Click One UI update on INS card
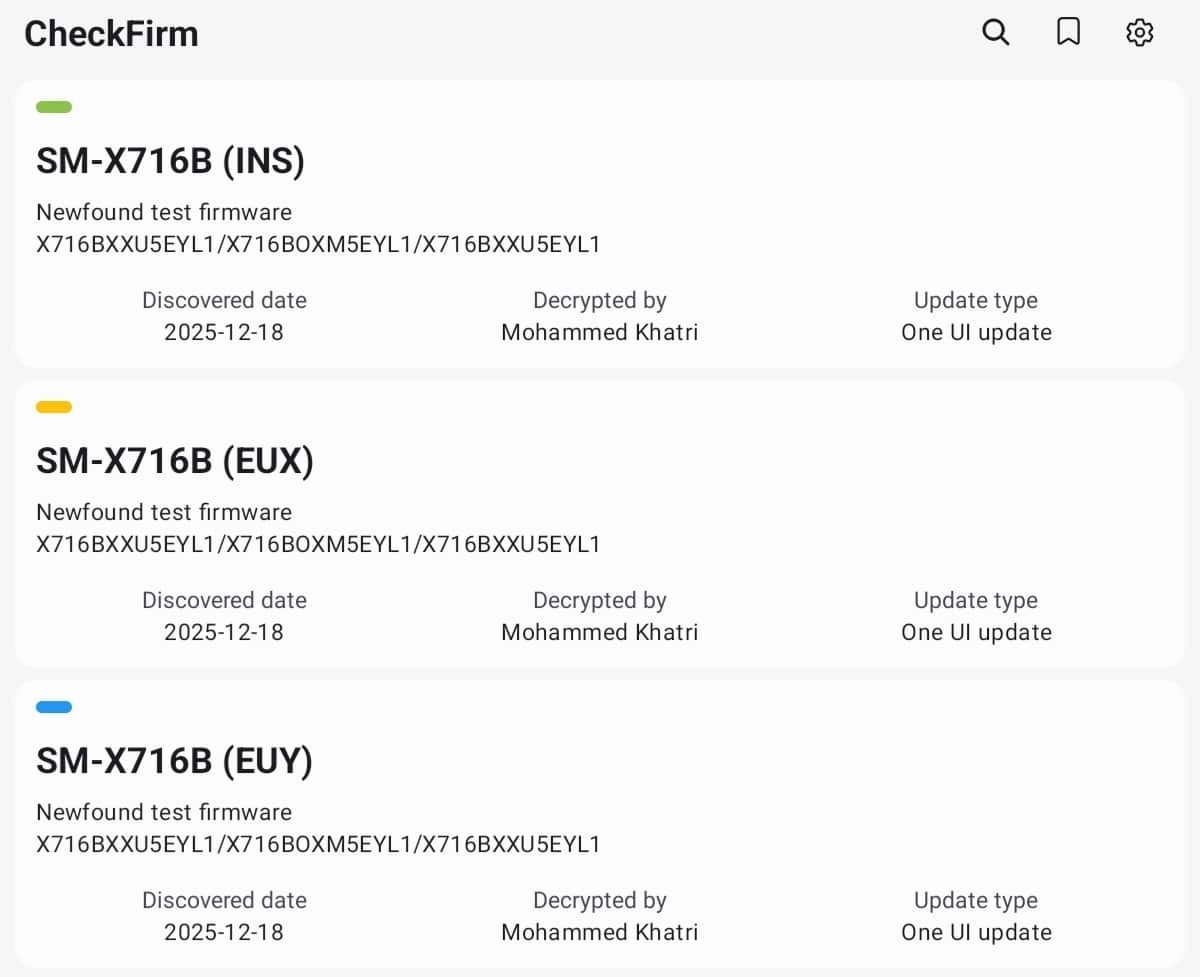 coord(976,332)
